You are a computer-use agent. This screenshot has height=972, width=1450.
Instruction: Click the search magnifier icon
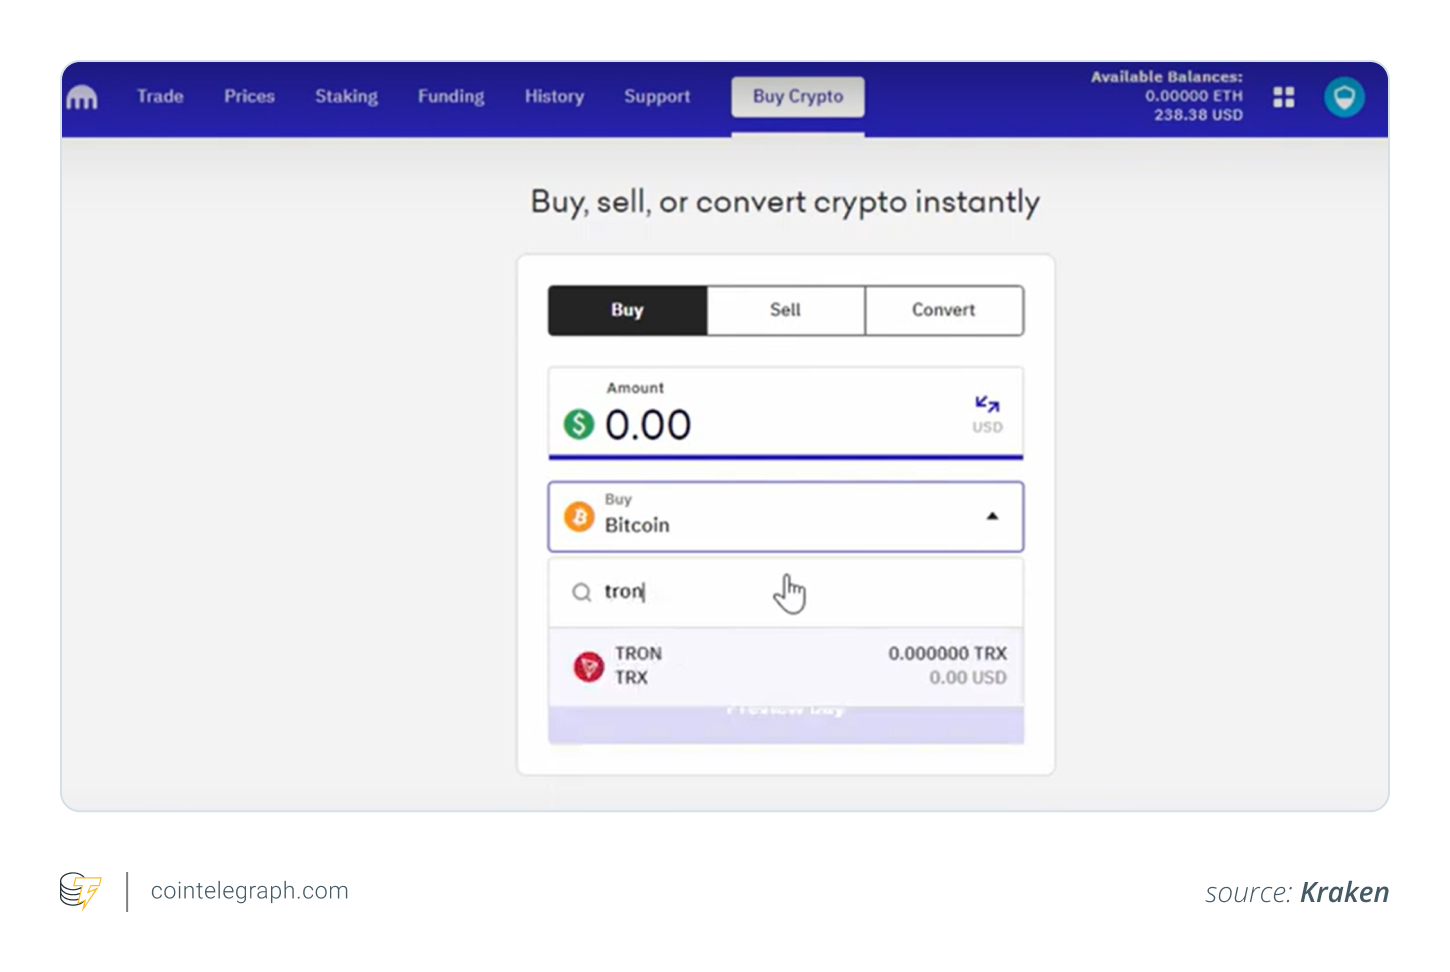tap(581, 592)
